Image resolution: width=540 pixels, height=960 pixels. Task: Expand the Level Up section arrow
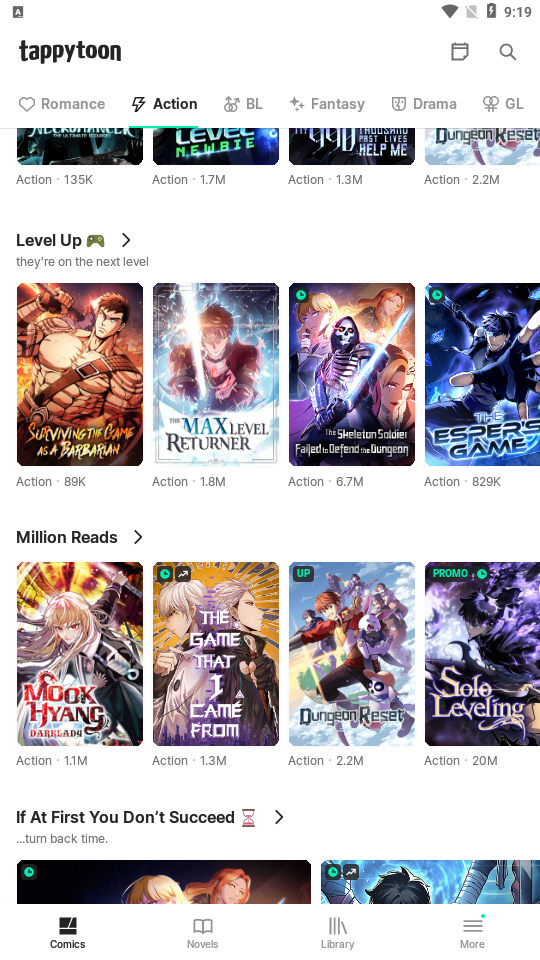(x=126, y=240)
